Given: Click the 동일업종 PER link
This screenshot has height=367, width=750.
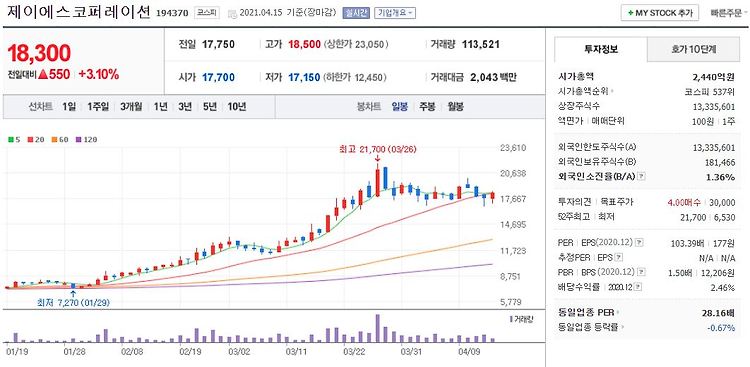Looking at the screenshot, I should pyautogui.click(x=586, y=312).
